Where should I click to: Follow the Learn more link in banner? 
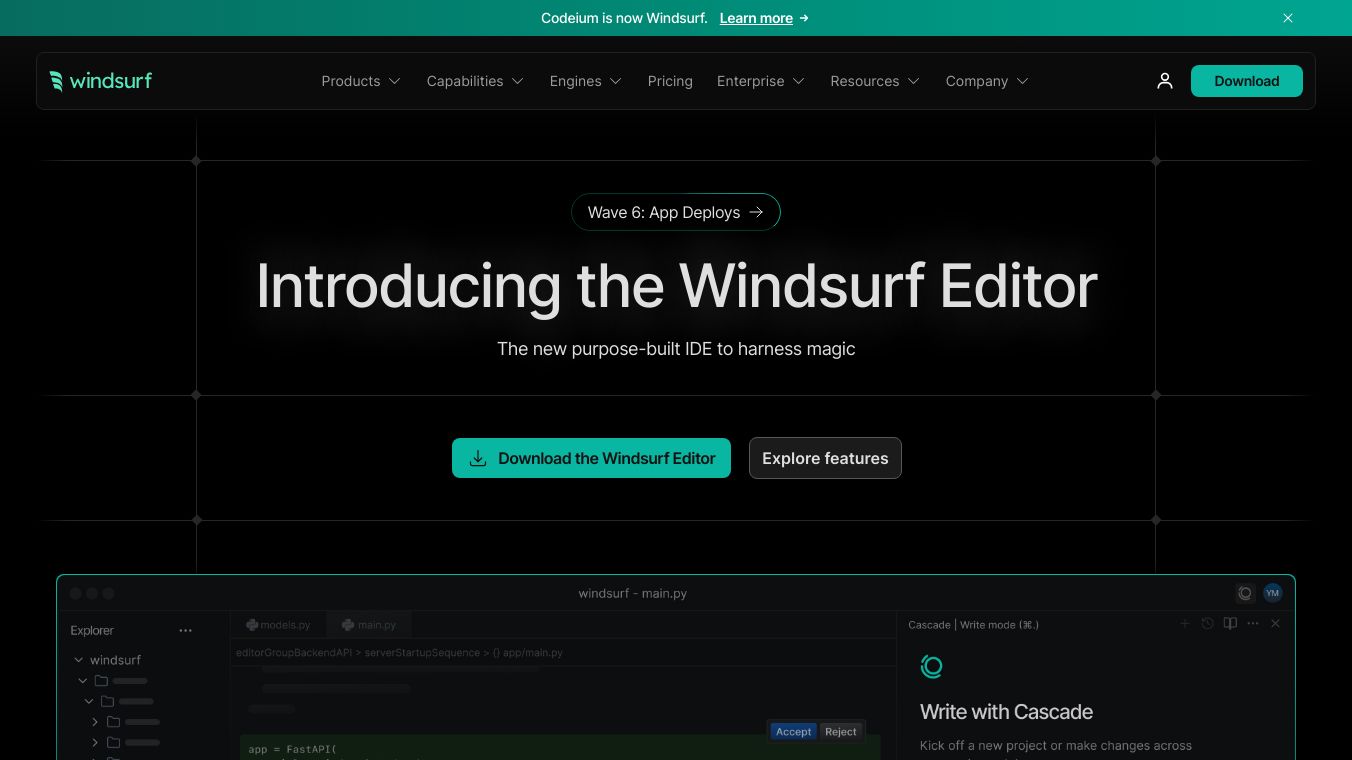(756, 18)
